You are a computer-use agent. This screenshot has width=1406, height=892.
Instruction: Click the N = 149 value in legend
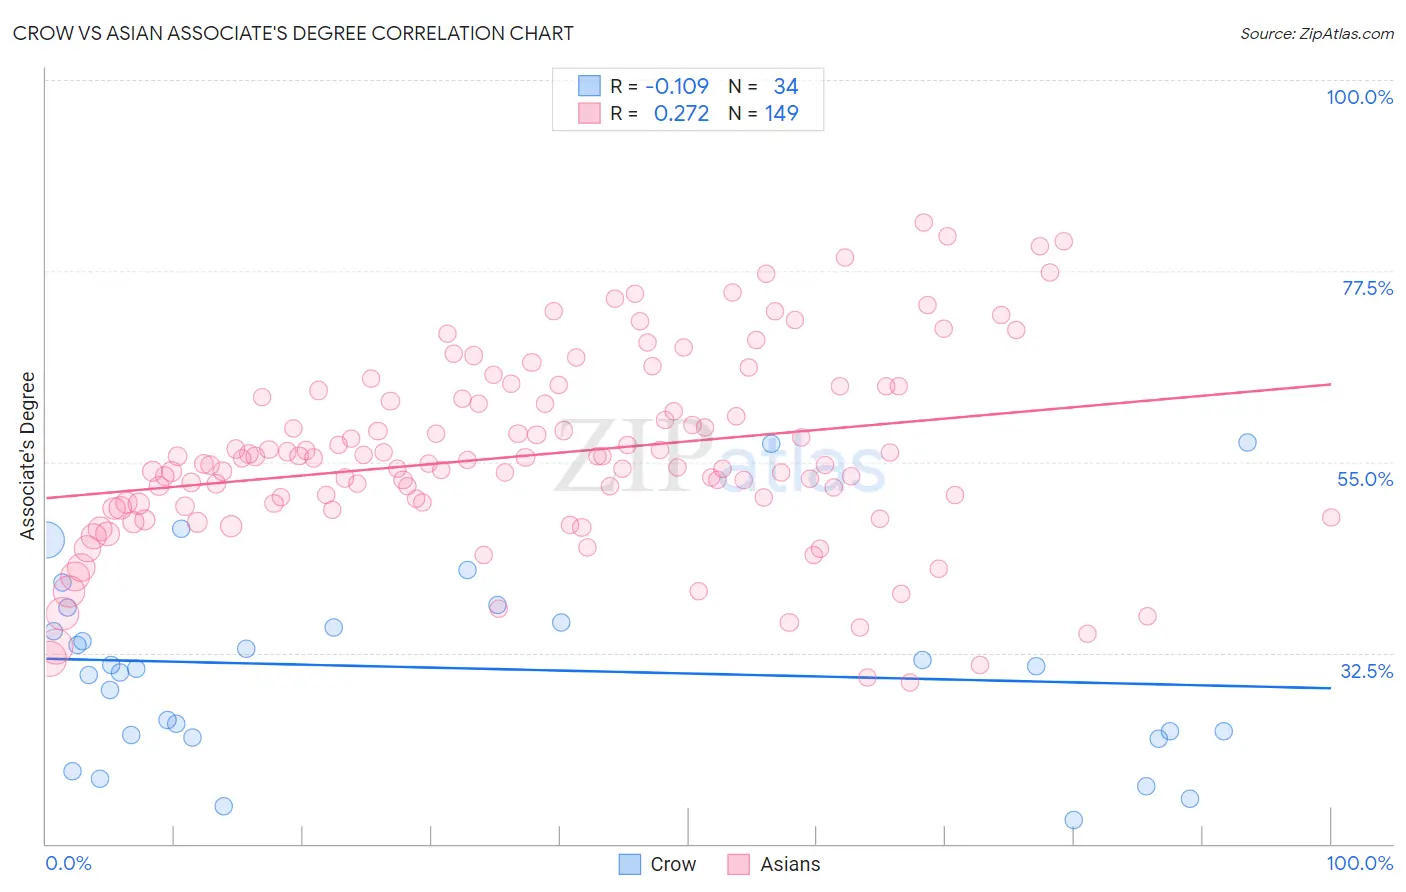[763, 113]
